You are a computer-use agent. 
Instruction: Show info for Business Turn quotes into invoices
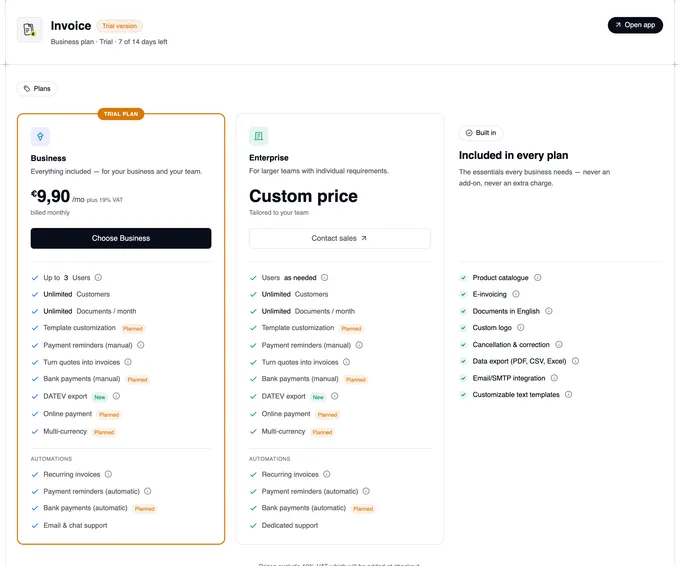[x=128, y=362]
